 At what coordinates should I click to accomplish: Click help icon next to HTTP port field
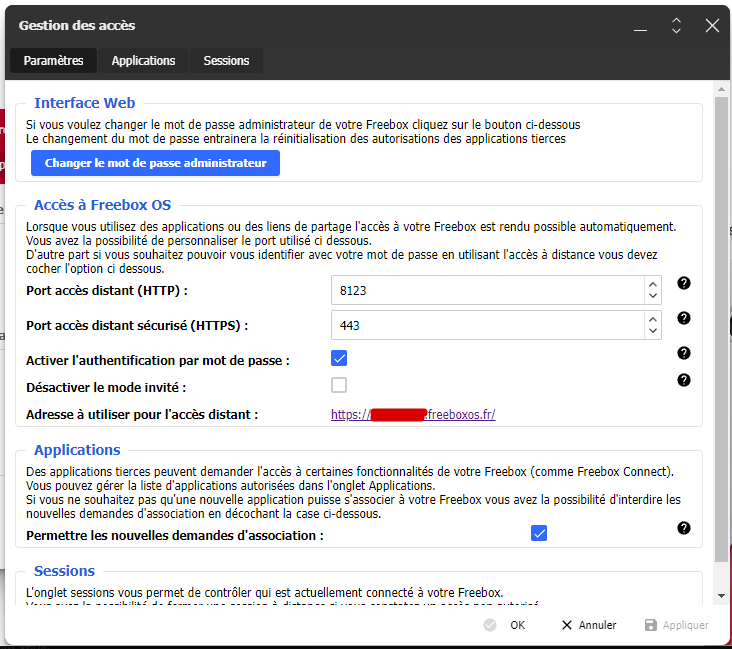pyautogui.click(x=684, y=283)
